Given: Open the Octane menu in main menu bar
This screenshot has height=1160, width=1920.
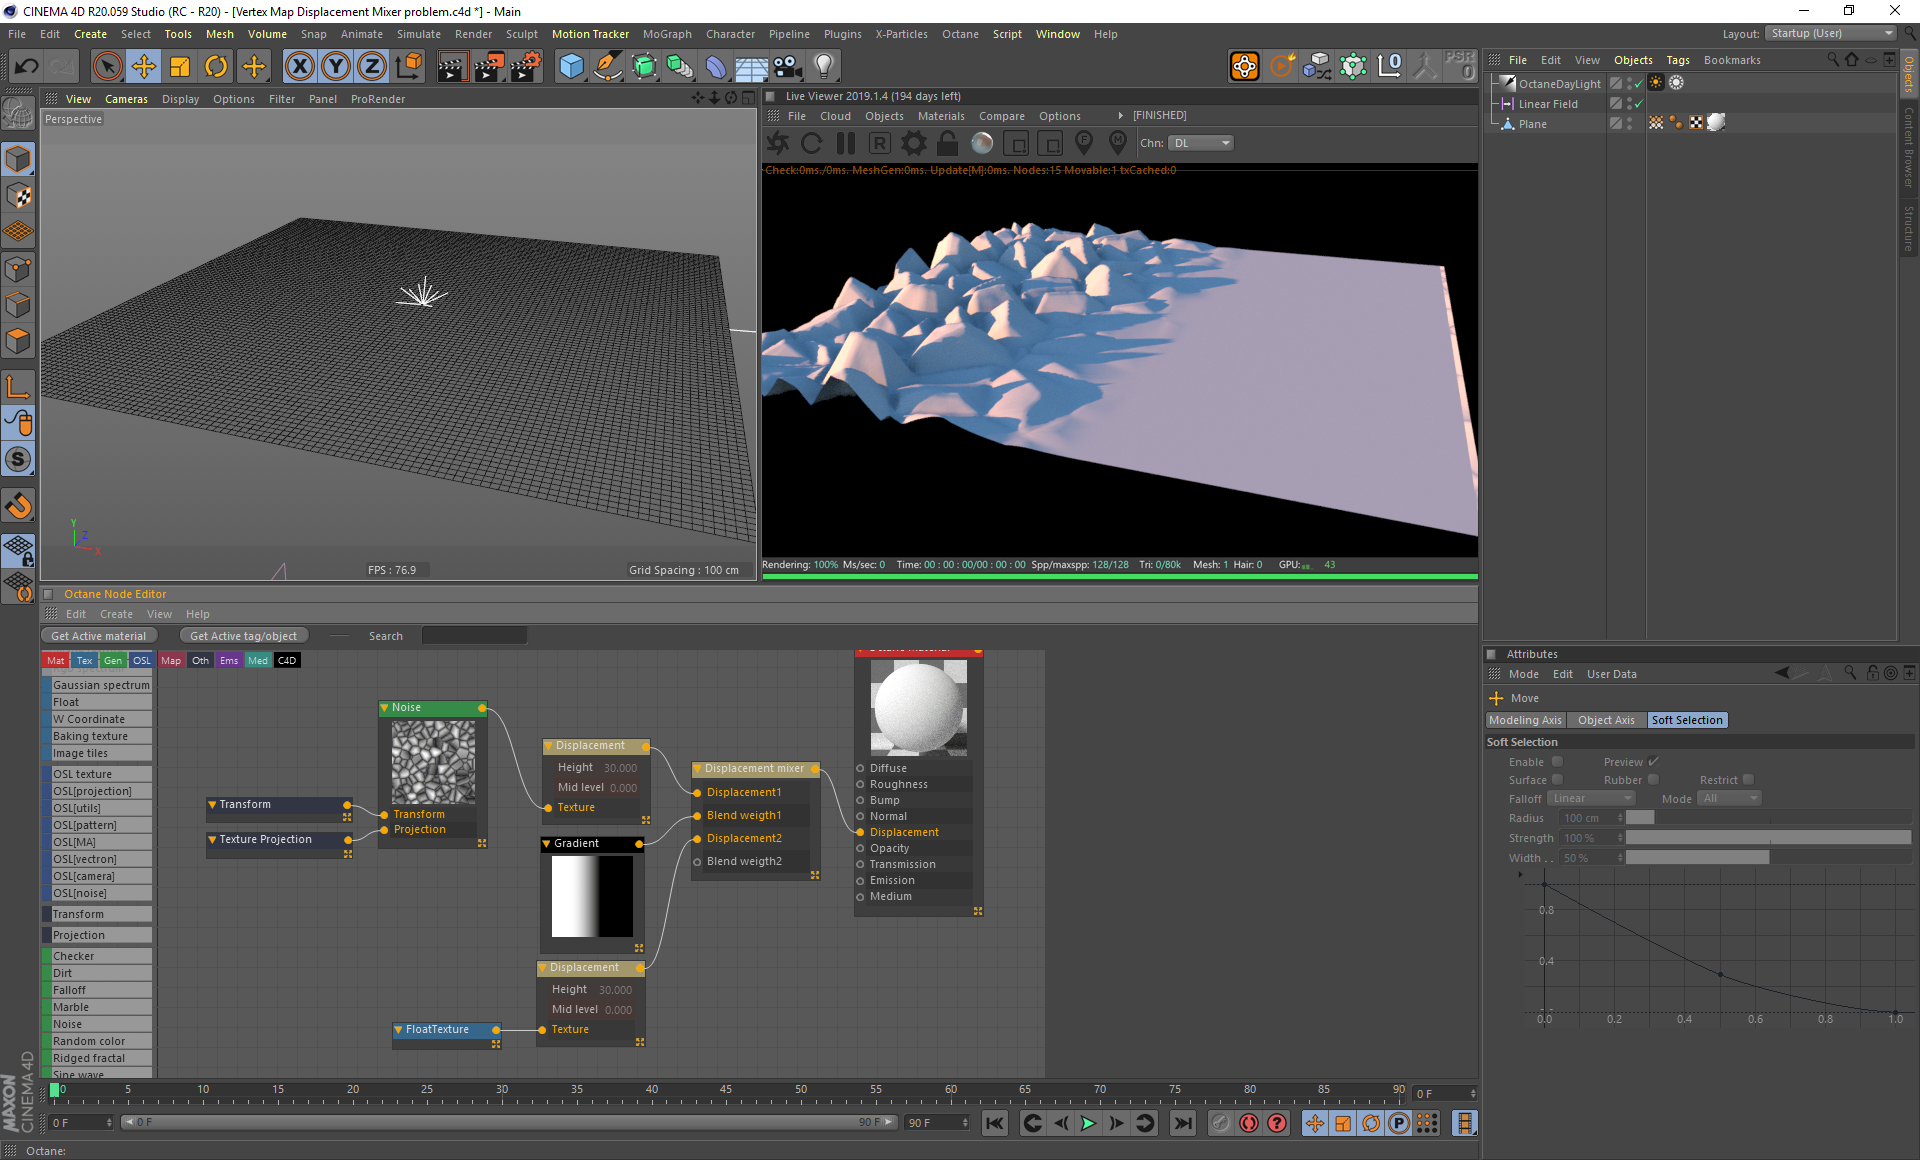Looking at the screenshot, I should coord(960,34).
